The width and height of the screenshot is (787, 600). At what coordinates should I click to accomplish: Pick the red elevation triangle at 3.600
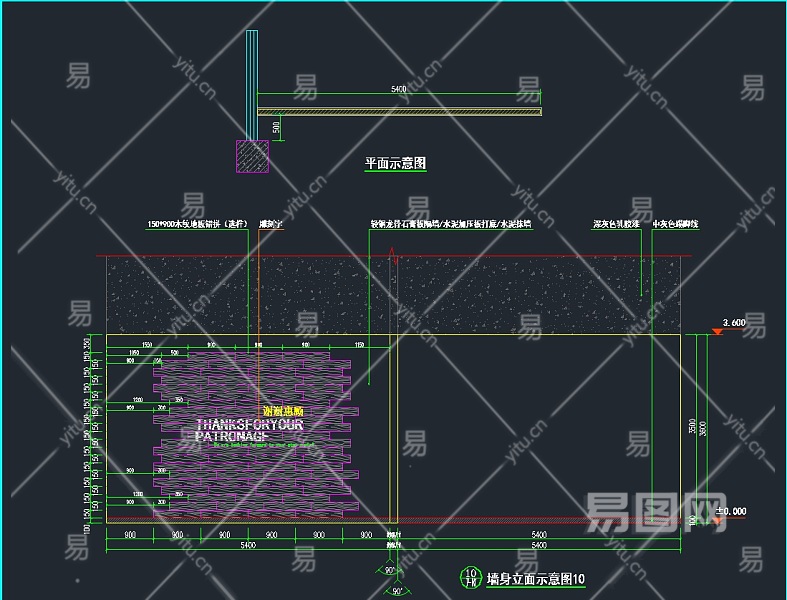click(x=718, y=332)
